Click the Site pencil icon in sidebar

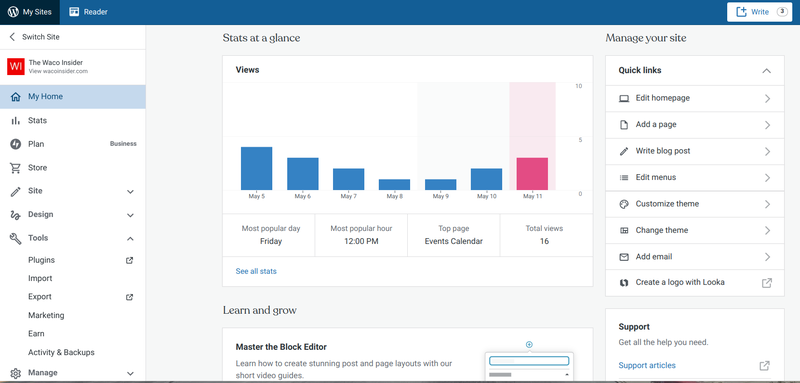[16, 191]
